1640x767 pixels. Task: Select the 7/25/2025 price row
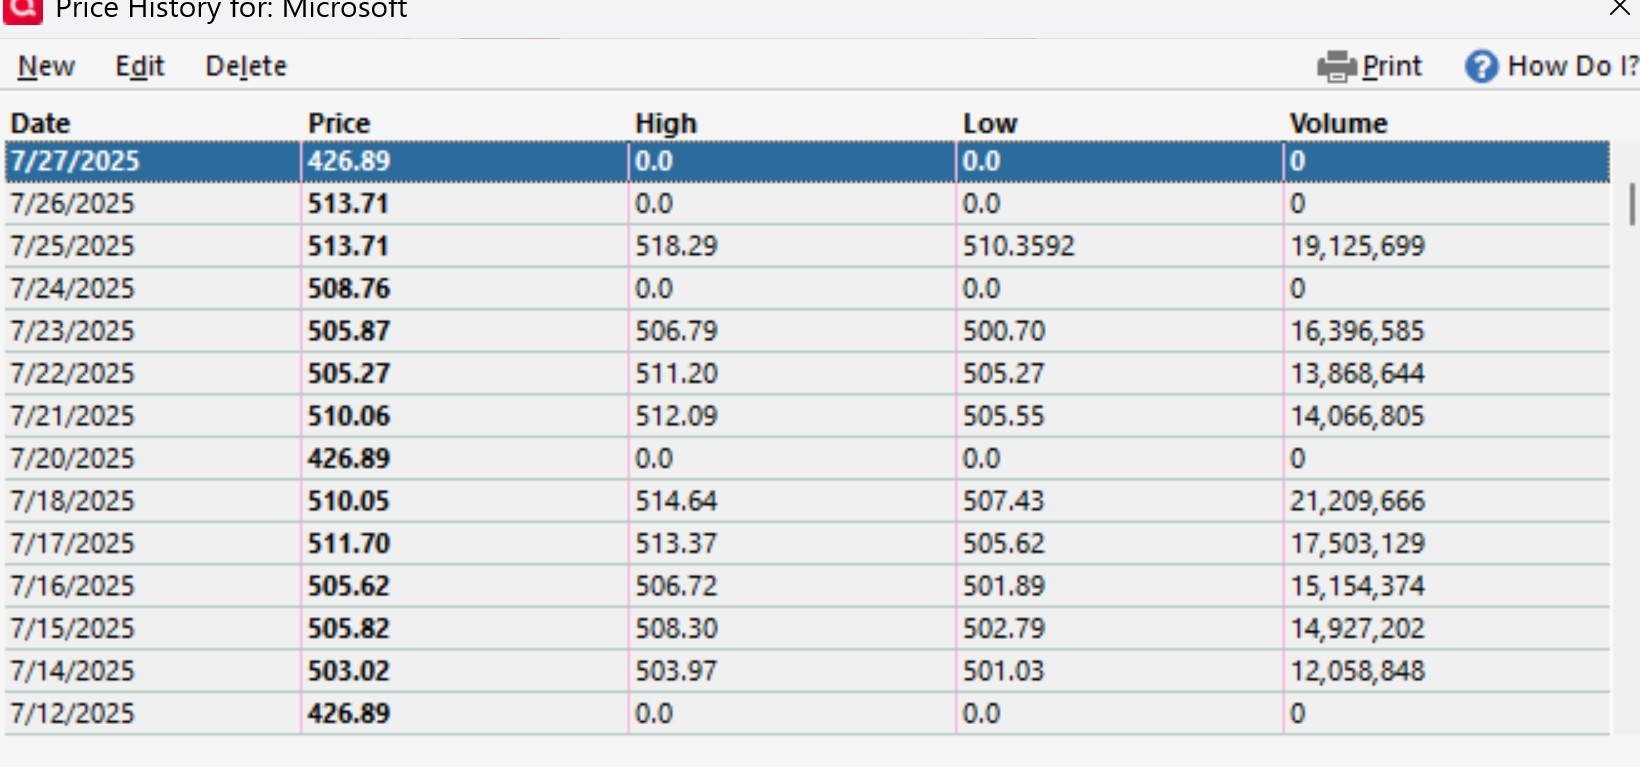pyautogui.click(x=807, y=246)
